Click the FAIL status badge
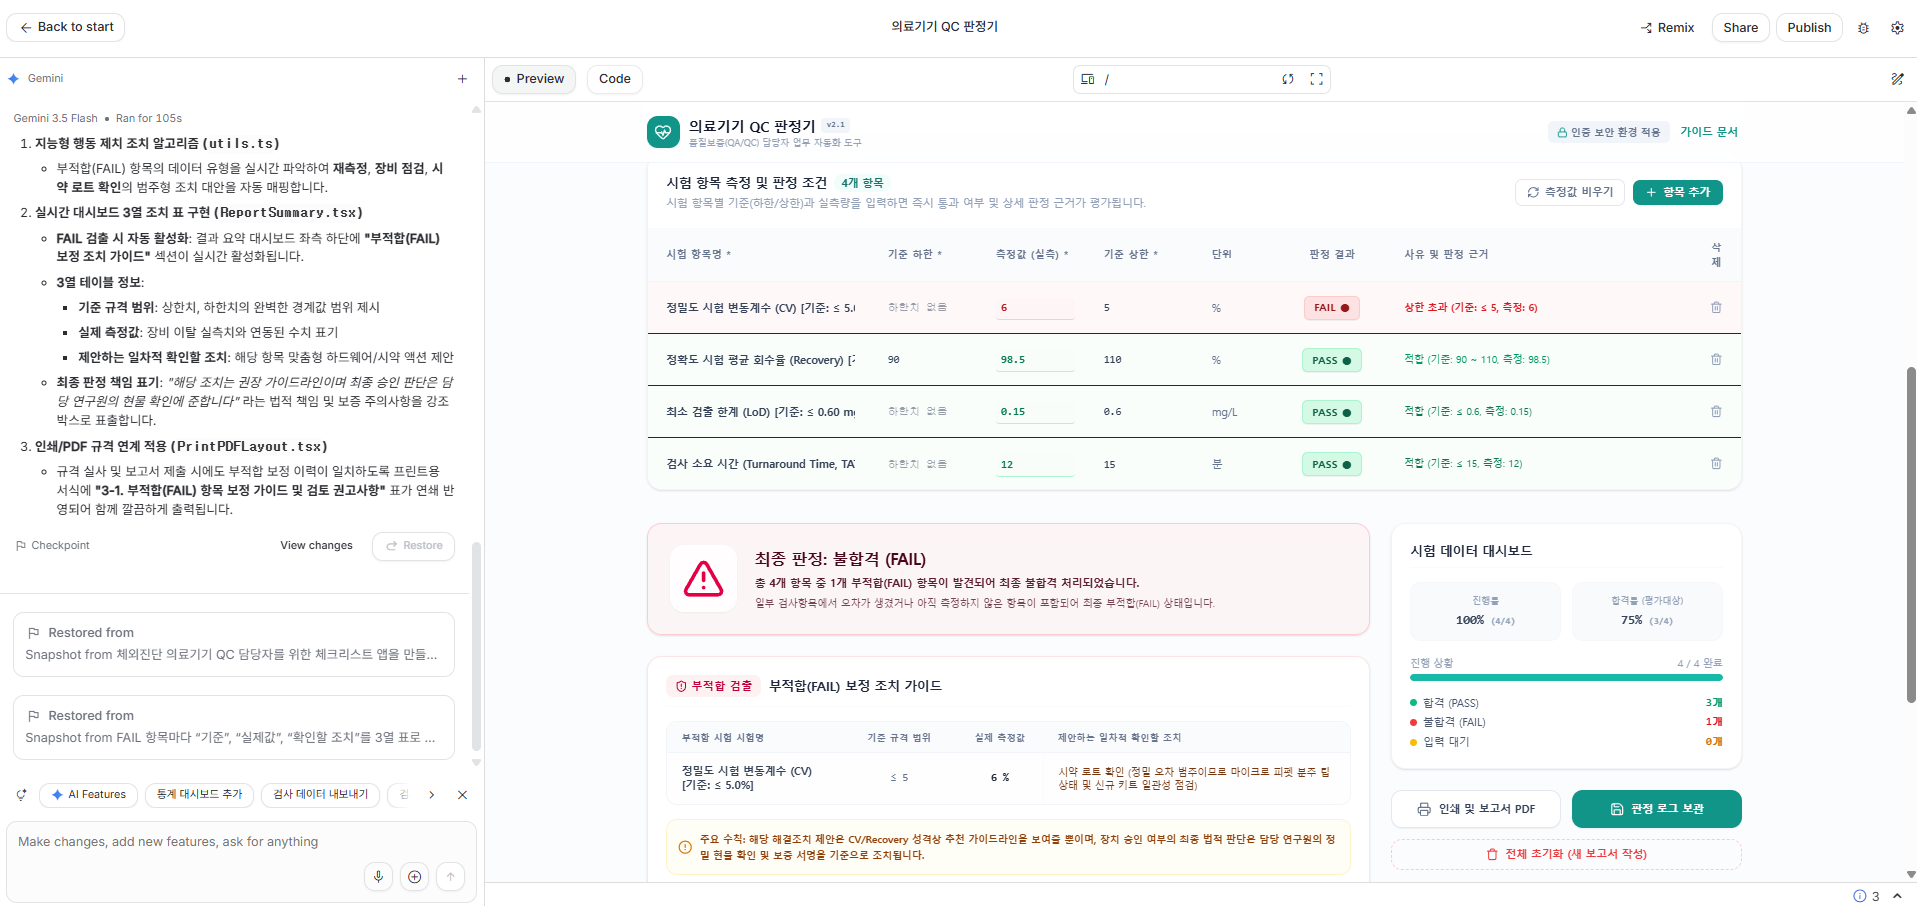This screenshot has height=906, width=1917. (1331, 308)
